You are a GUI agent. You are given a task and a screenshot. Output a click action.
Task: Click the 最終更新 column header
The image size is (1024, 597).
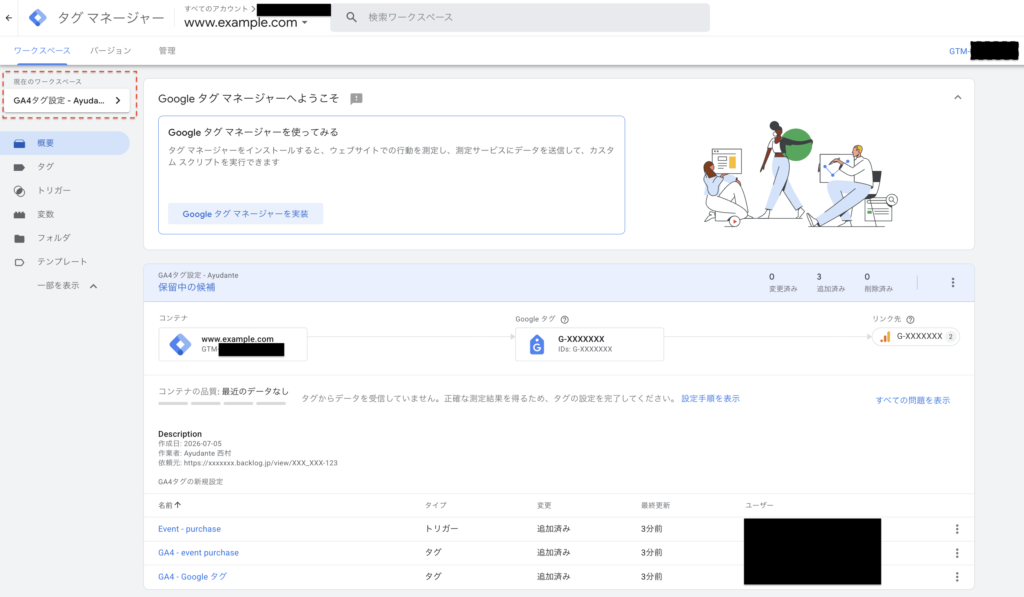click(x=655, y=506)
